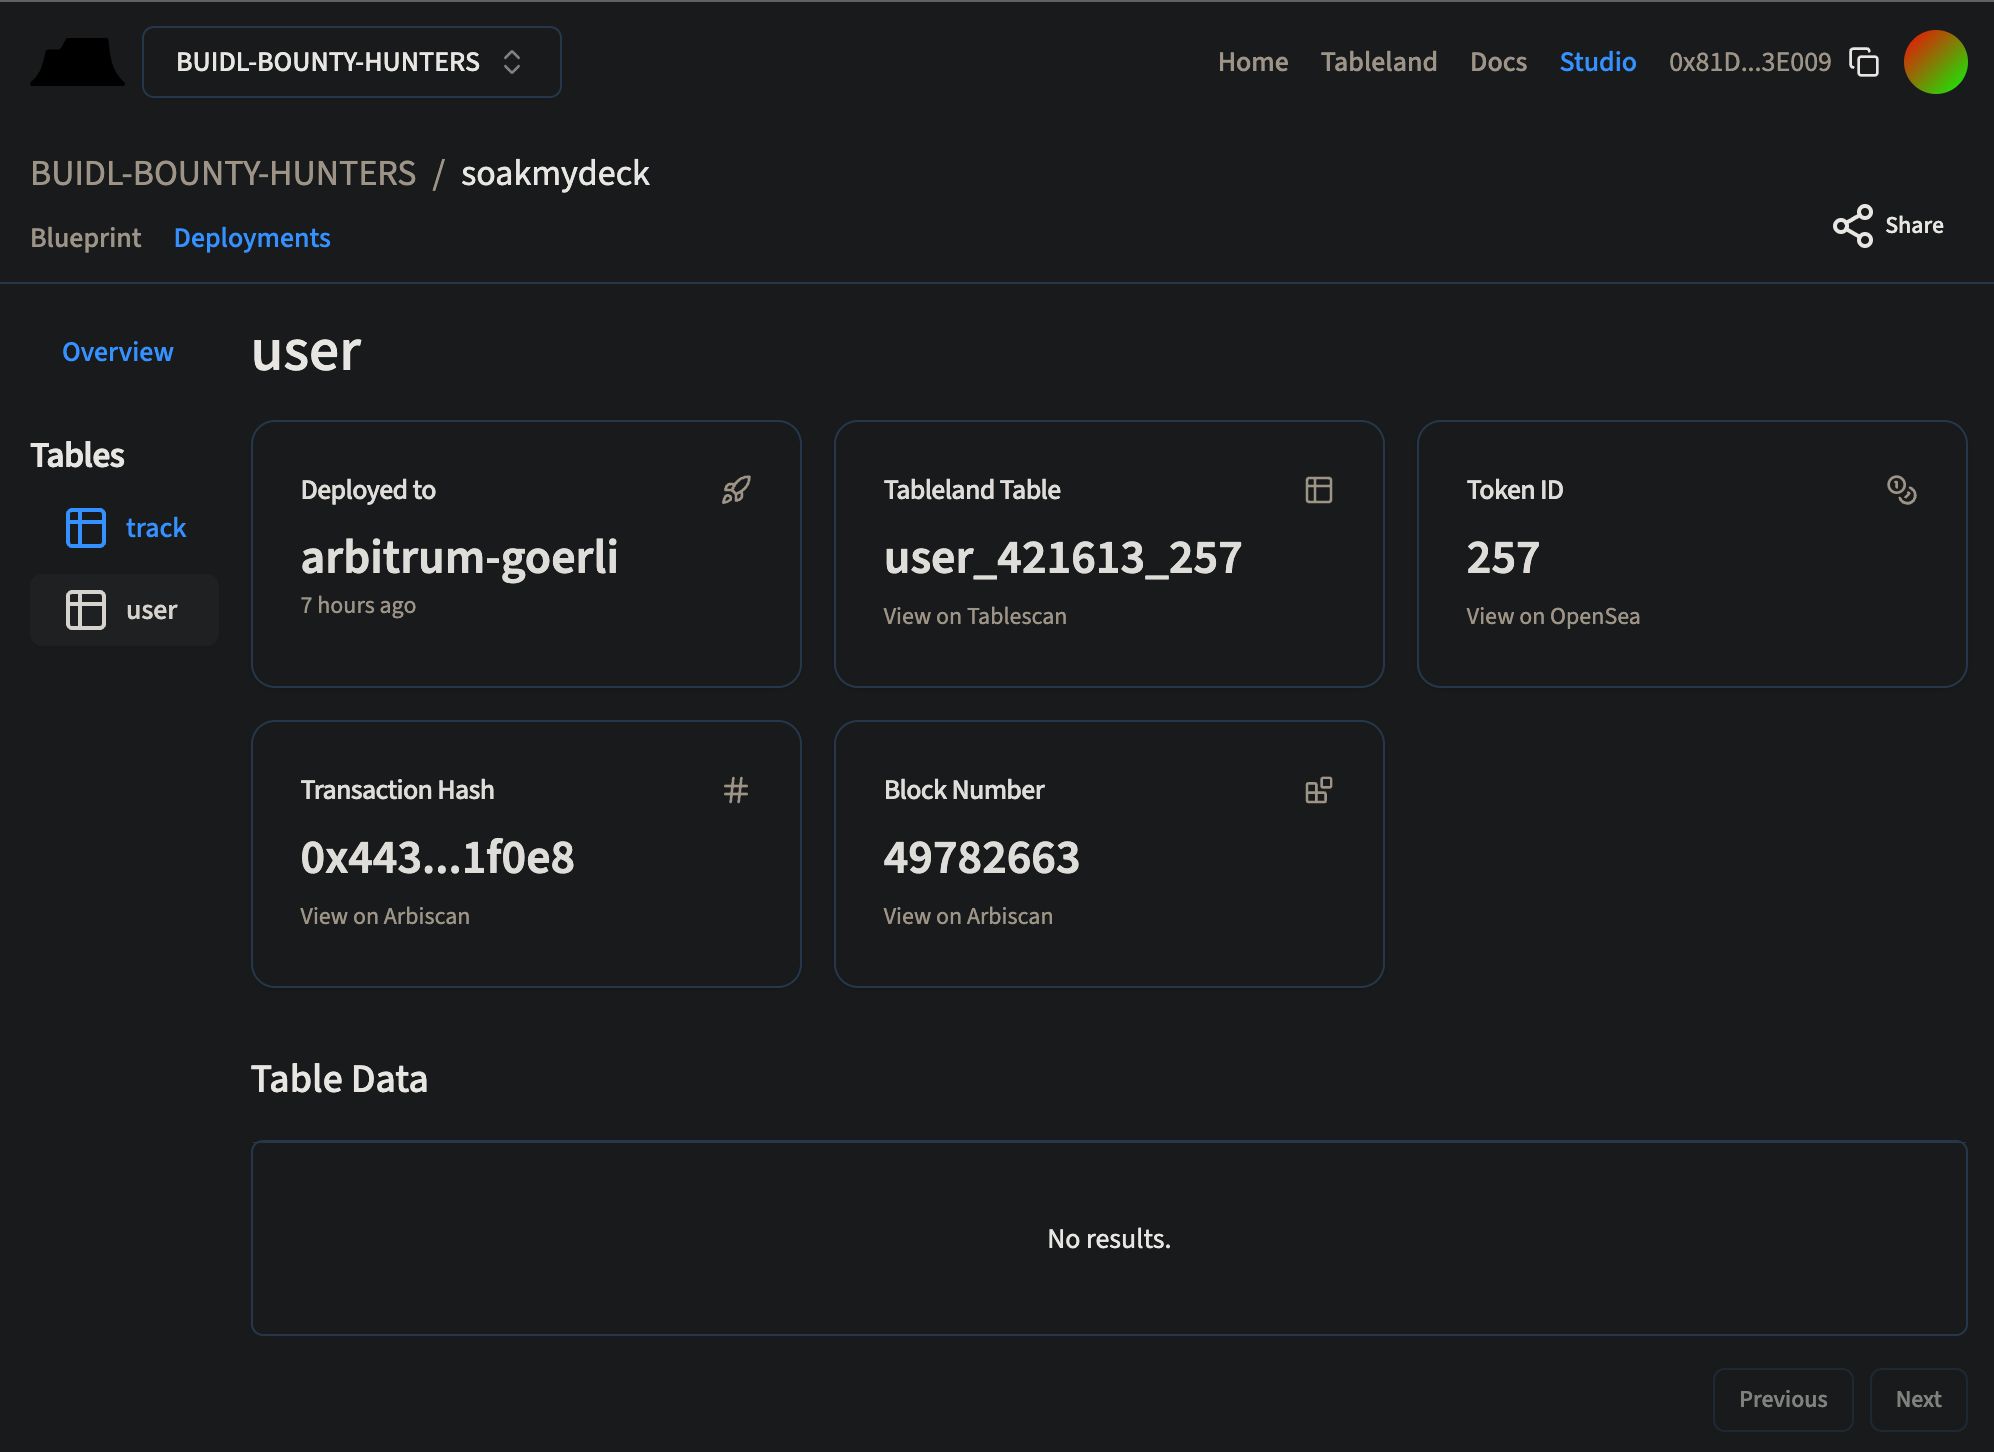Click the rocket icon on Deployed to card
Screen dimensions: 1994x1452
(x=736, y=490)
